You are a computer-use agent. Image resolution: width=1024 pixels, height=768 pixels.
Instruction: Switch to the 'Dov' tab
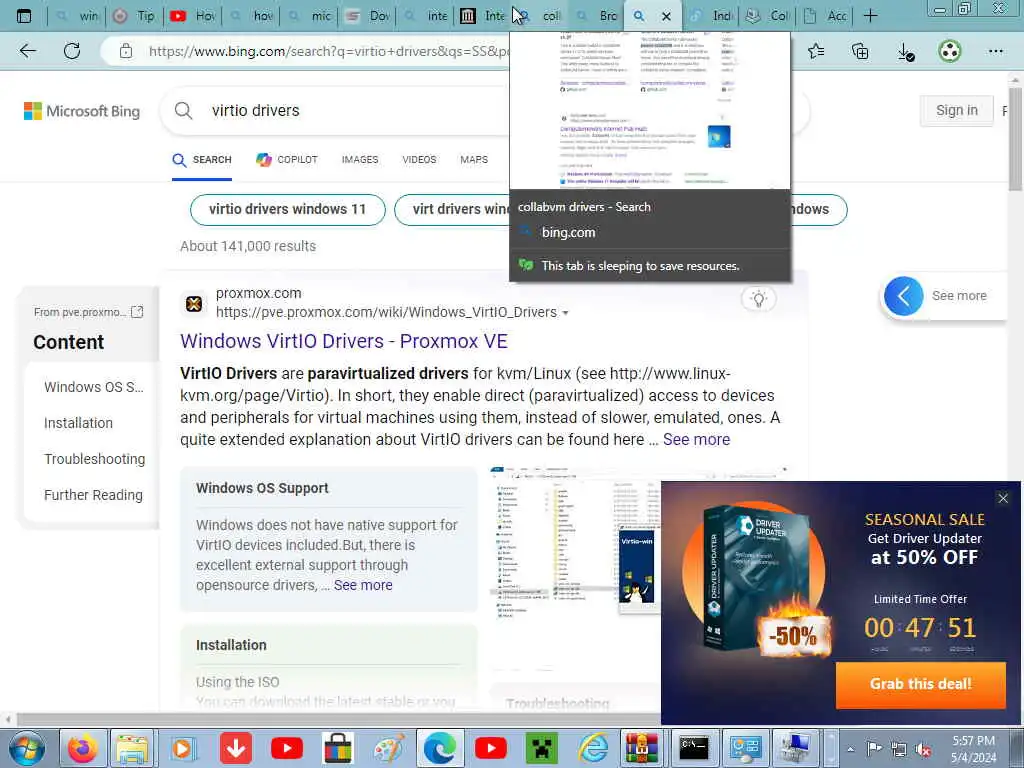(x=368, y=16)
